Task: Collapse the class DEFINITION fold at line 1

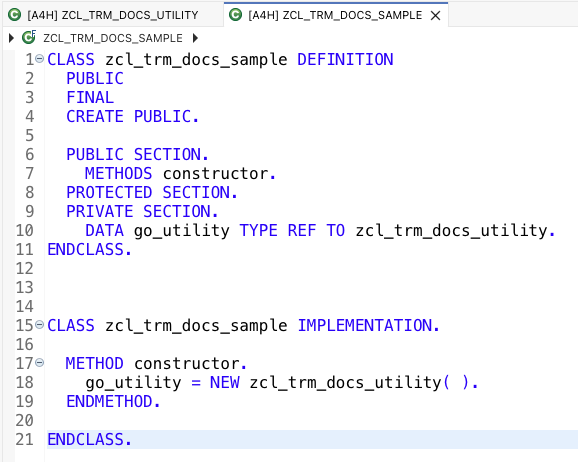Action: point(39,59)
